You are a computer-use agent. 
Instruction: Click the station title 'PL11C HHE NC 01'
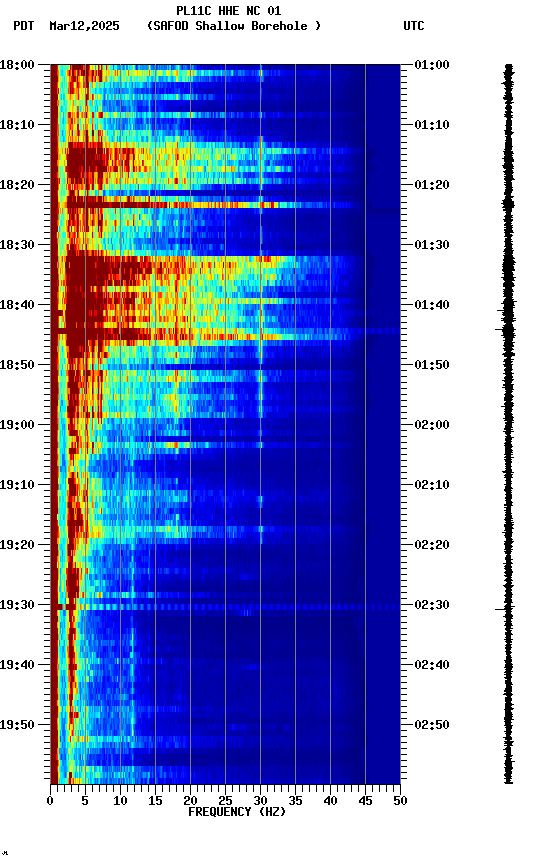pos(229,10)
